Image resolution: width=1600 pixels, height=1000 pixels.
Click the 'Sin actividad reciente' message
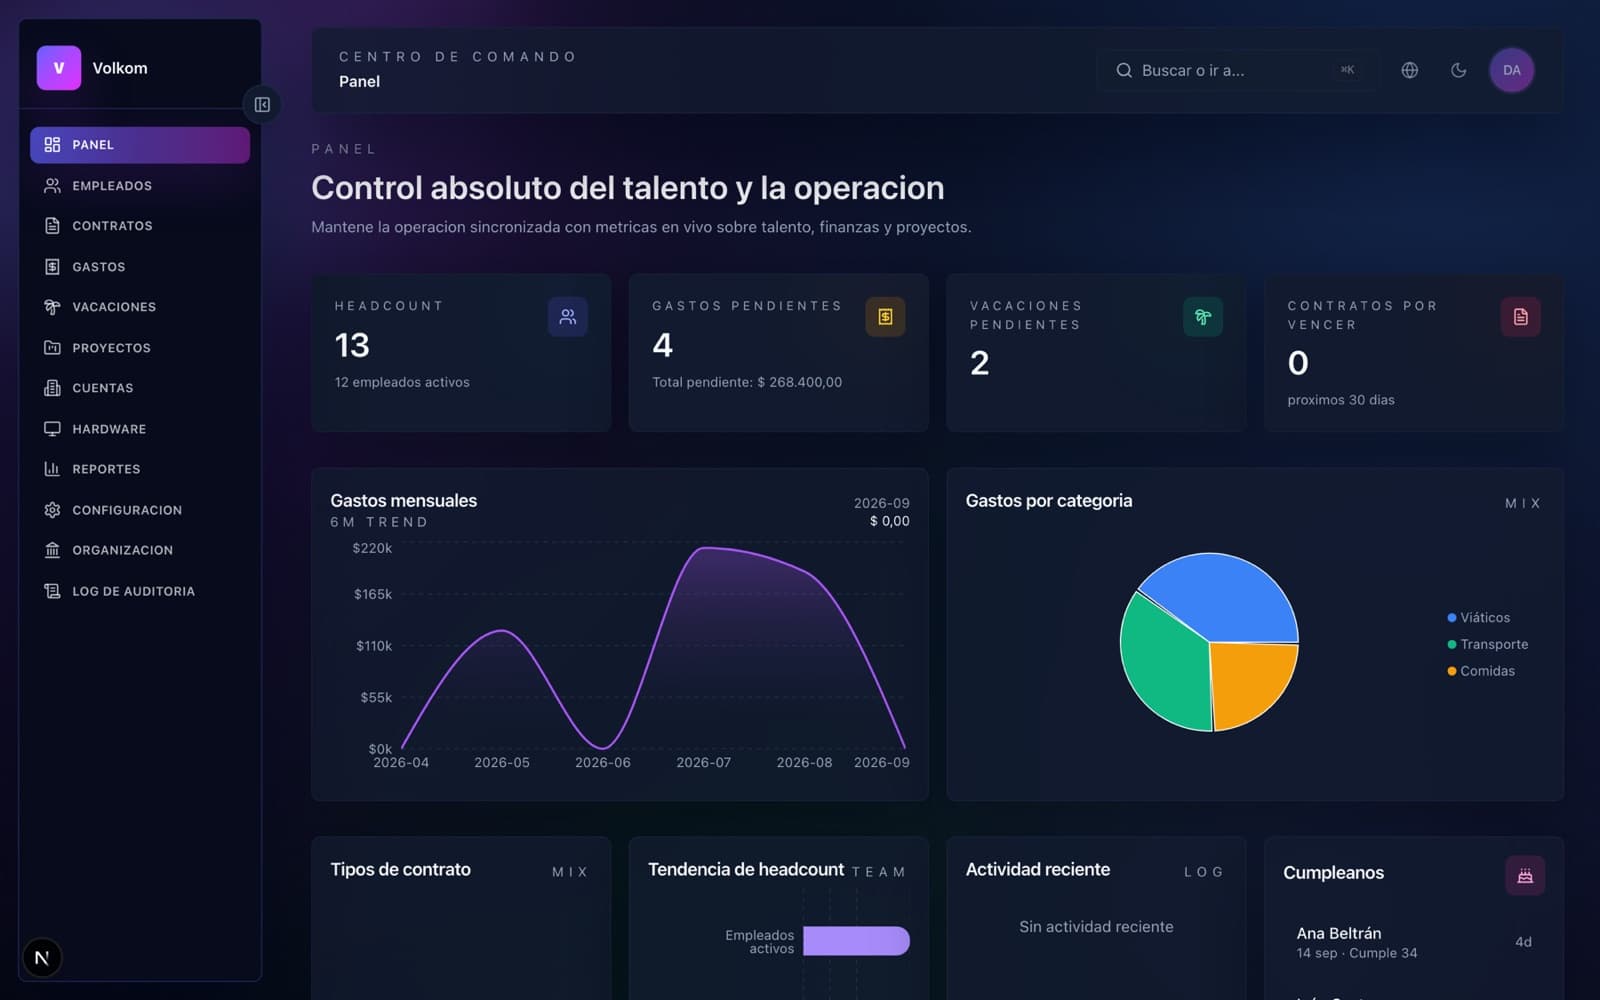(1096, 927)
